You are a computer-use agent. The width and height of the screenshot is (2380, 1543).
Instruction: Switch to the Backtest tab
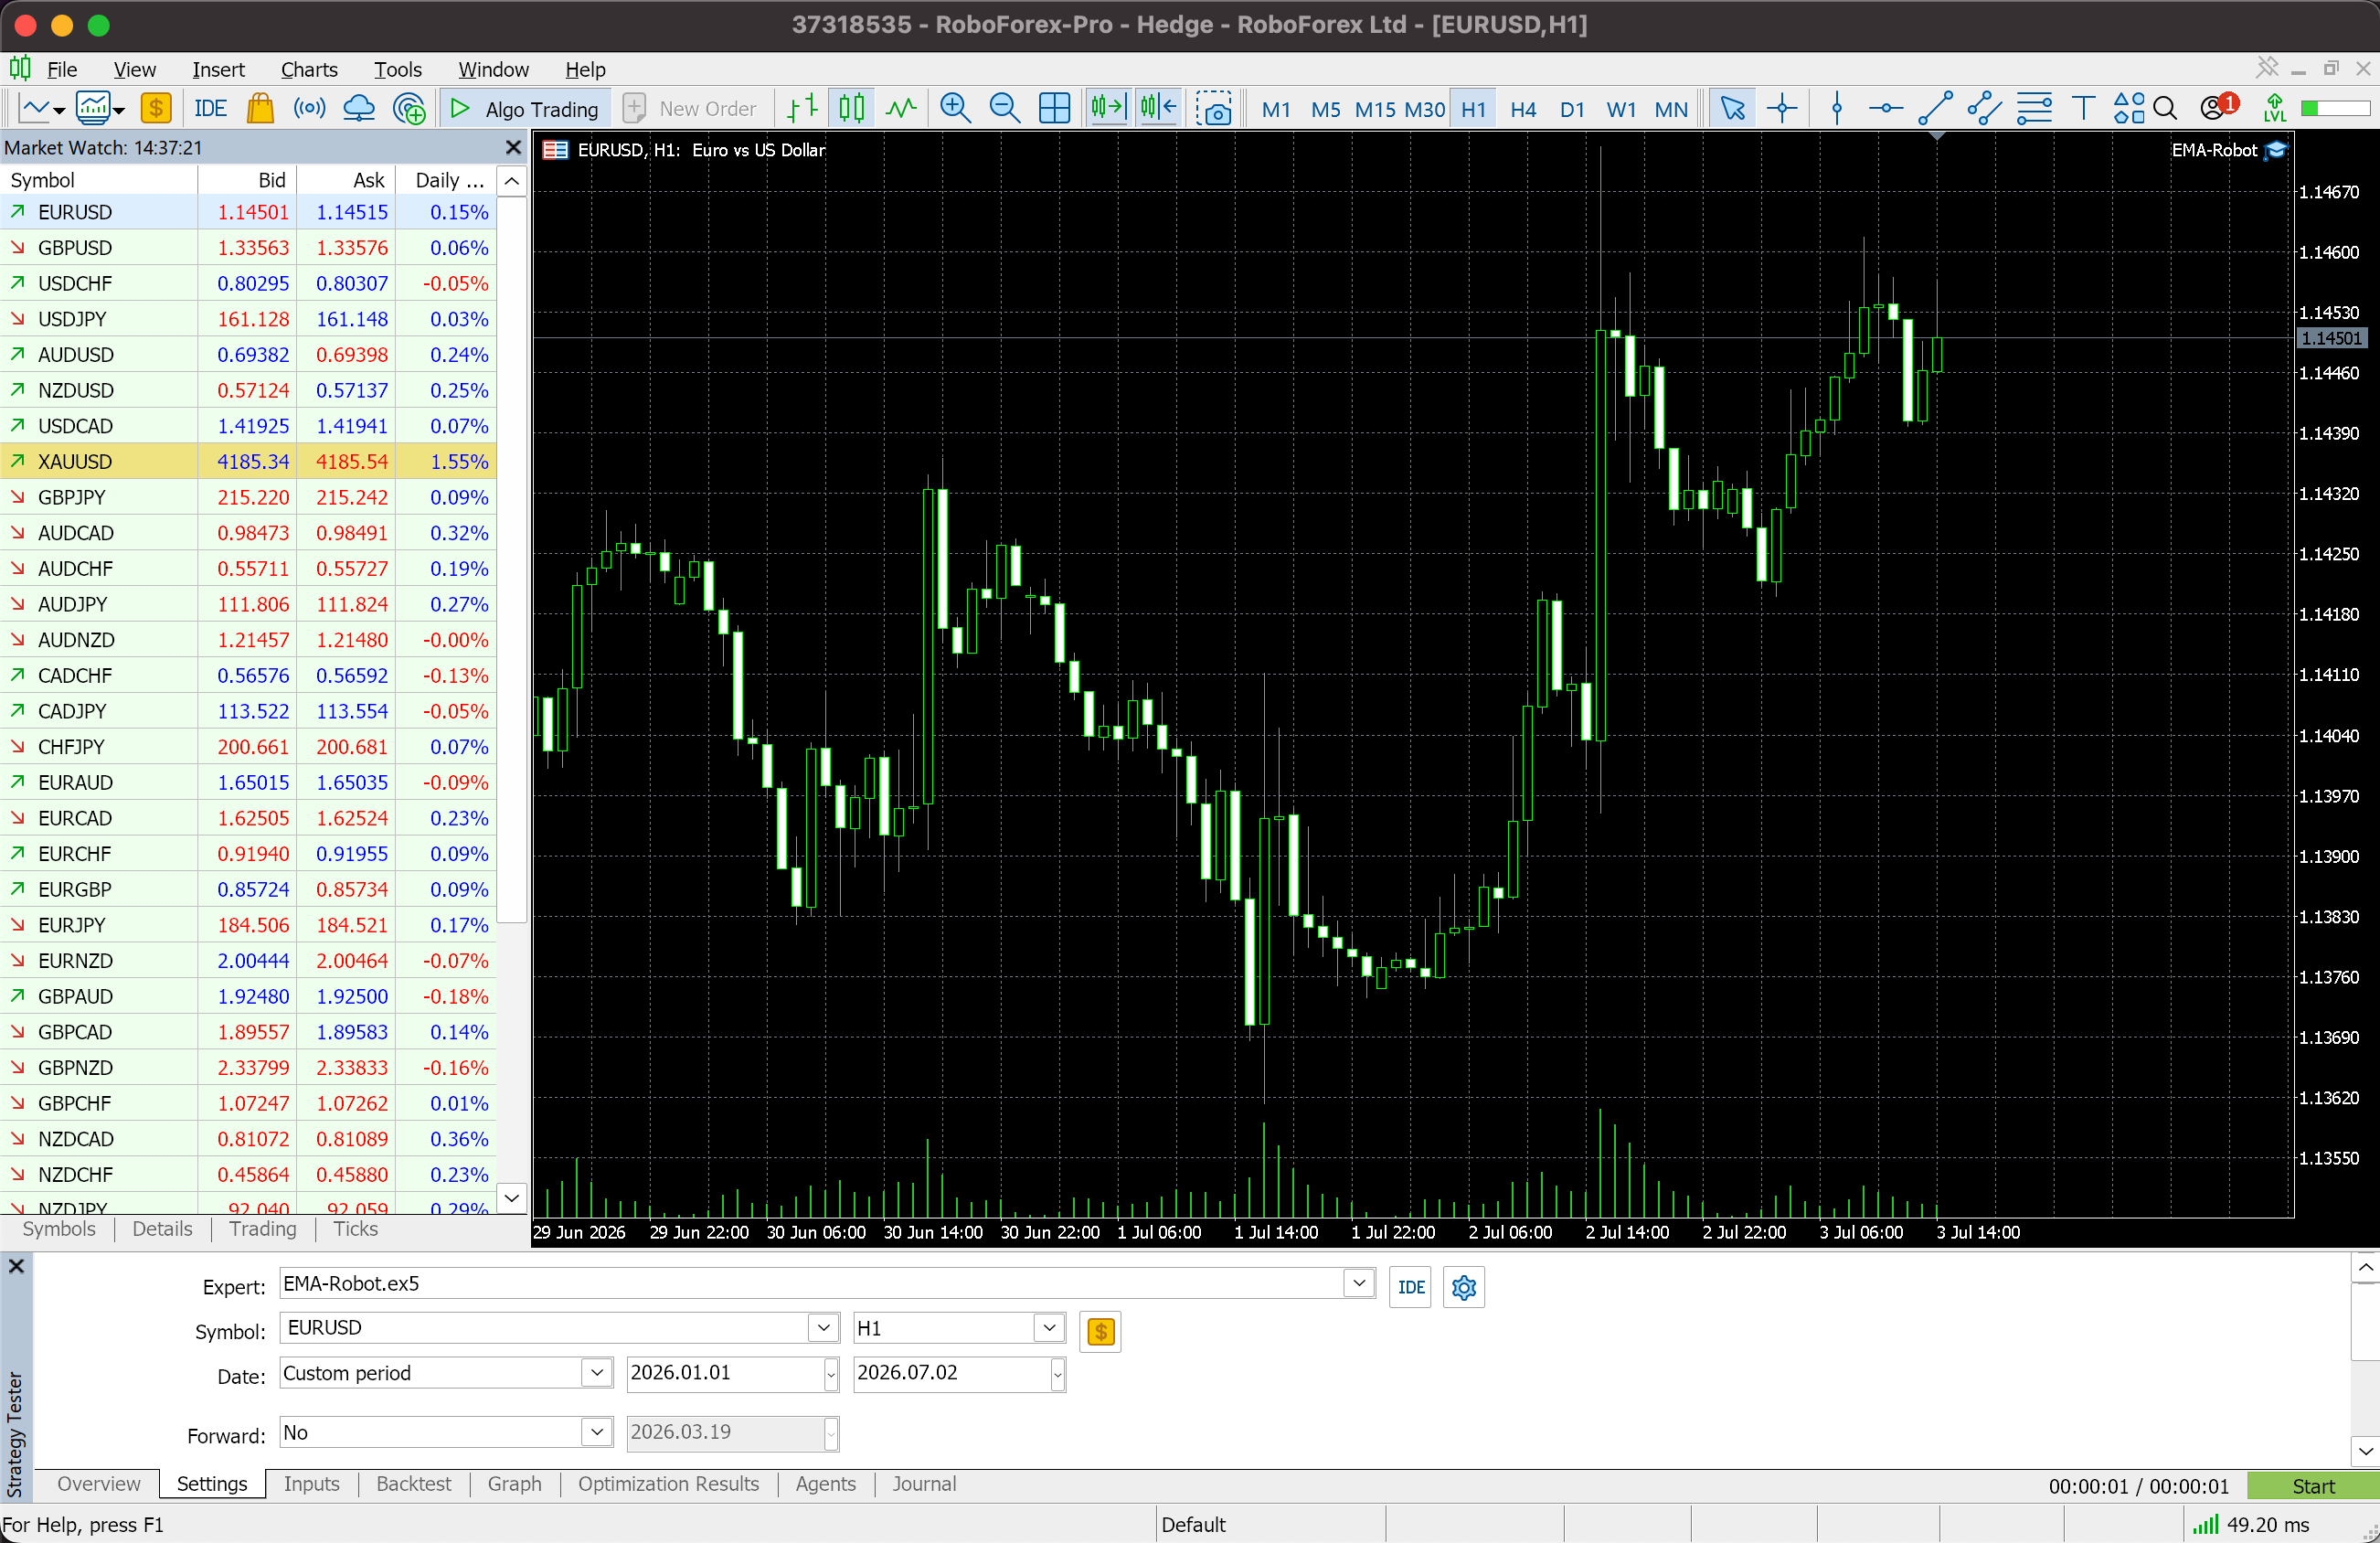coord(413,1483)
